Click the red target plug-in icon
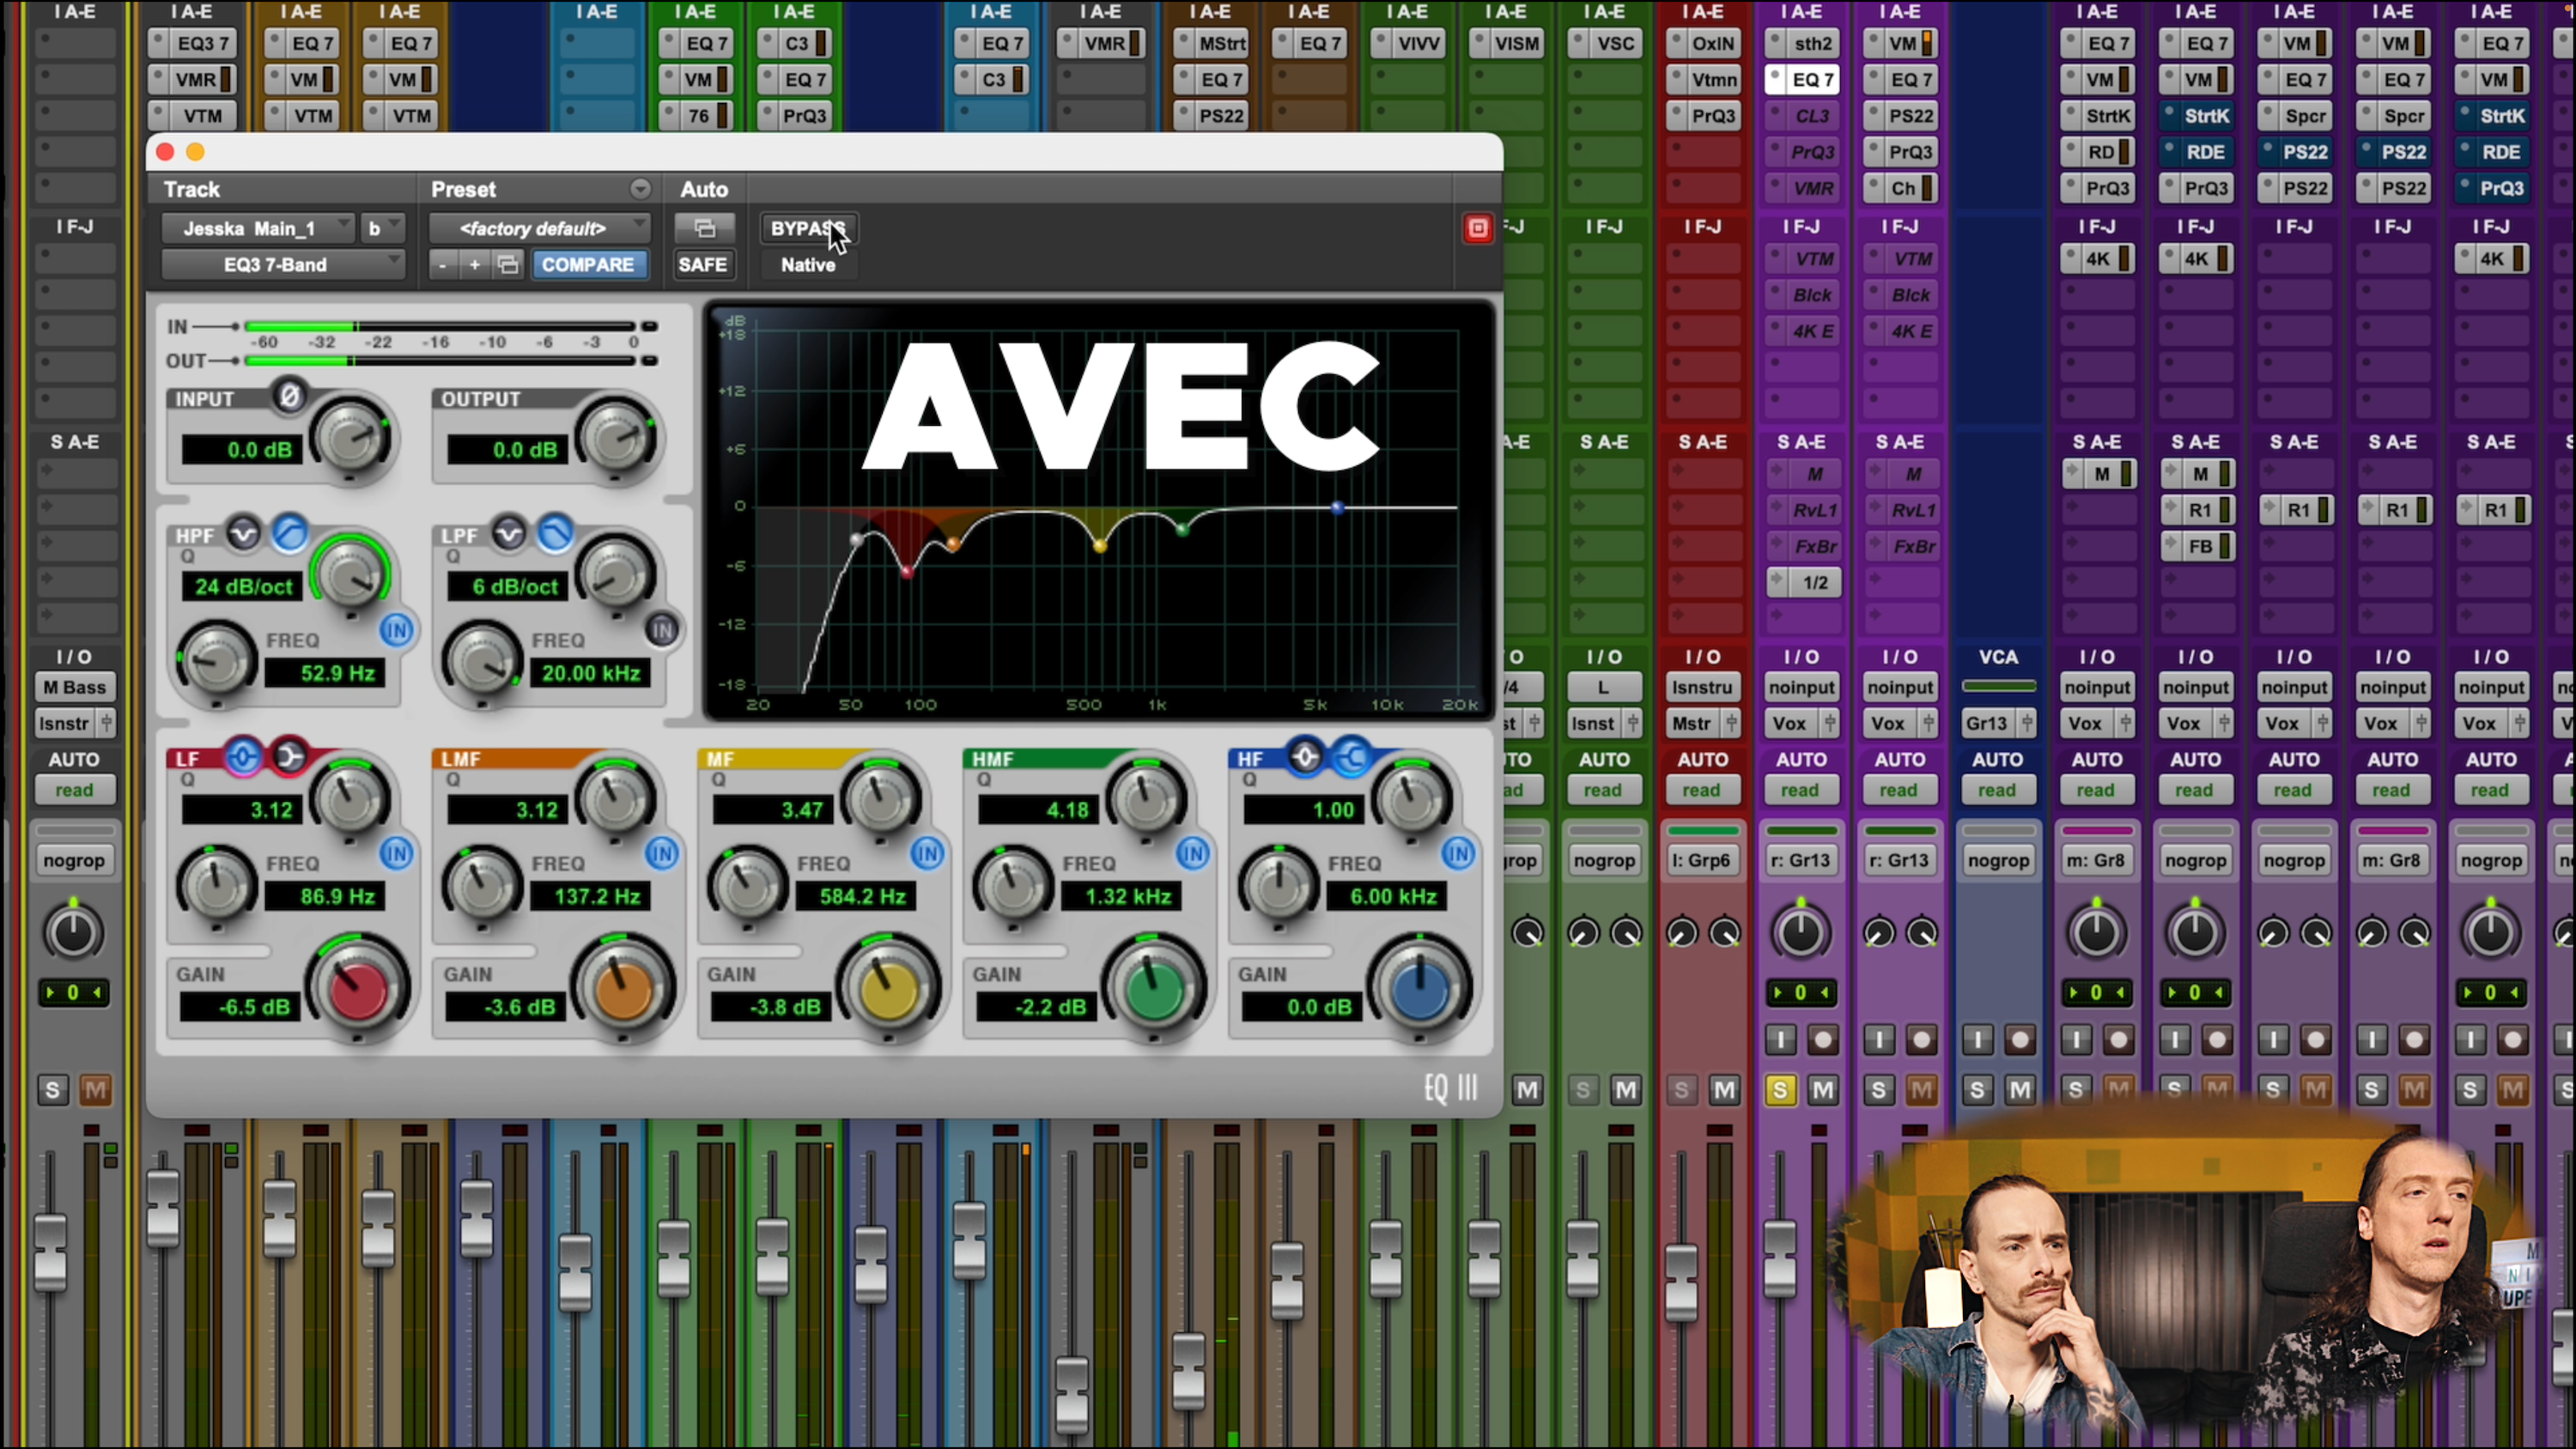Image resolution: width=2576 pixels, height=1449 pixels. pyautogui.click(x=1477, y=228)
